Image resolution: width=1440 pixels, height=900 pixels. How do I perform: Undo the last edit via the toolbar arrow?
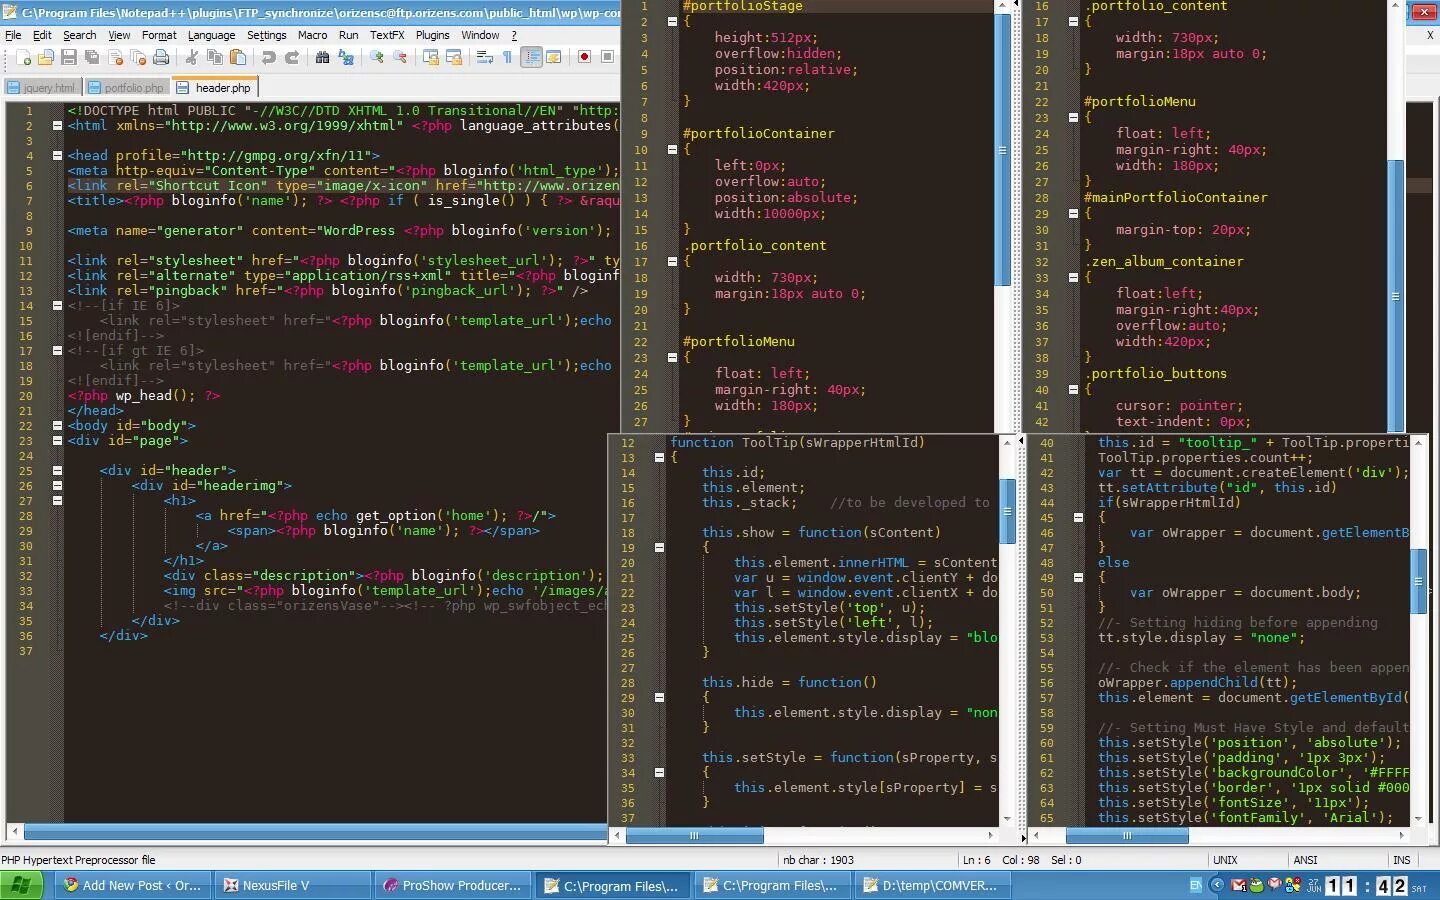click(268, 57)
